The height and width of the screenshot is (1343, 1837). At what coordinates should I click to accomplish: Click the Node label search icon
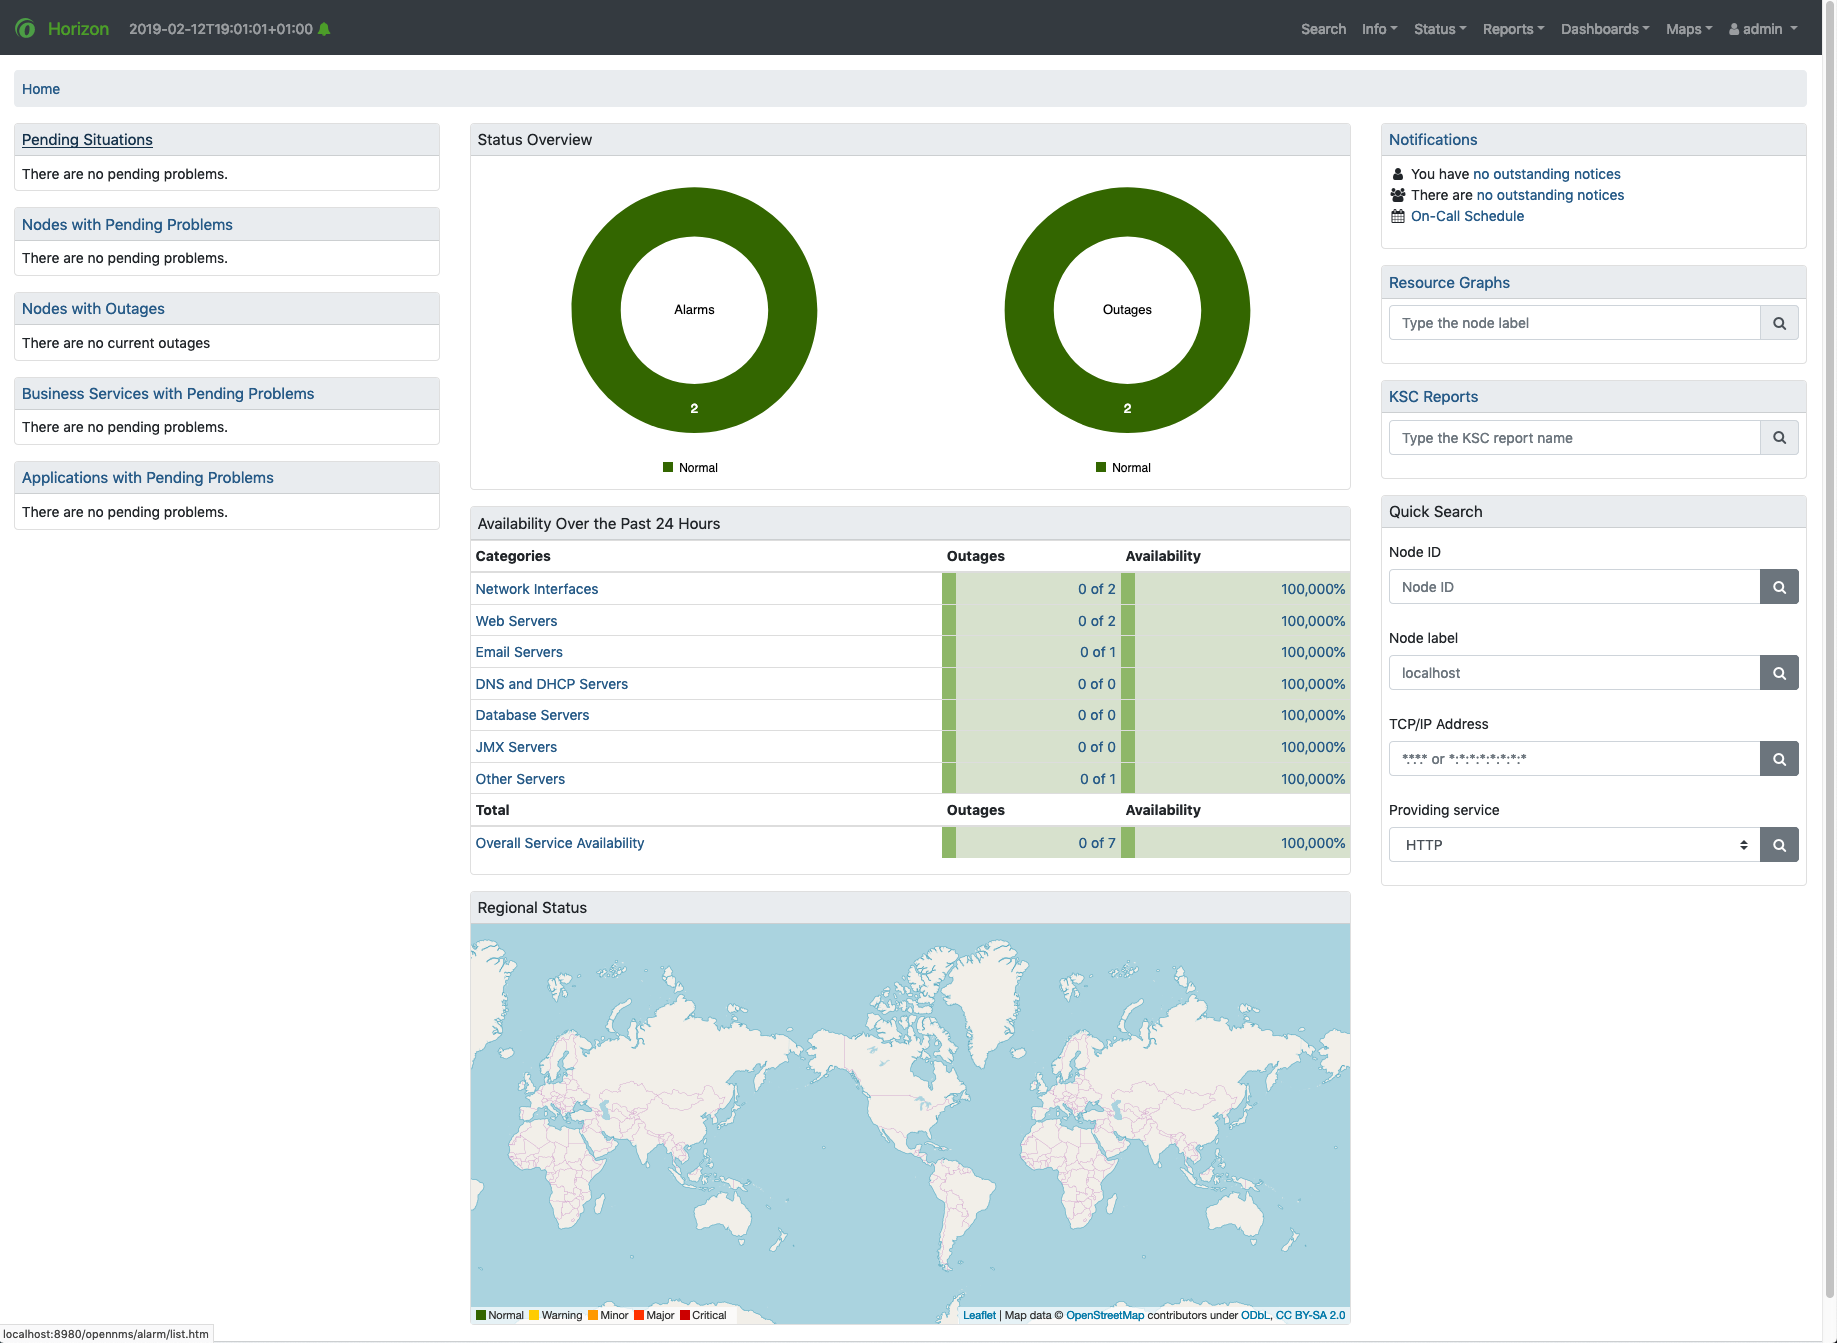(x=1779, y=672)
